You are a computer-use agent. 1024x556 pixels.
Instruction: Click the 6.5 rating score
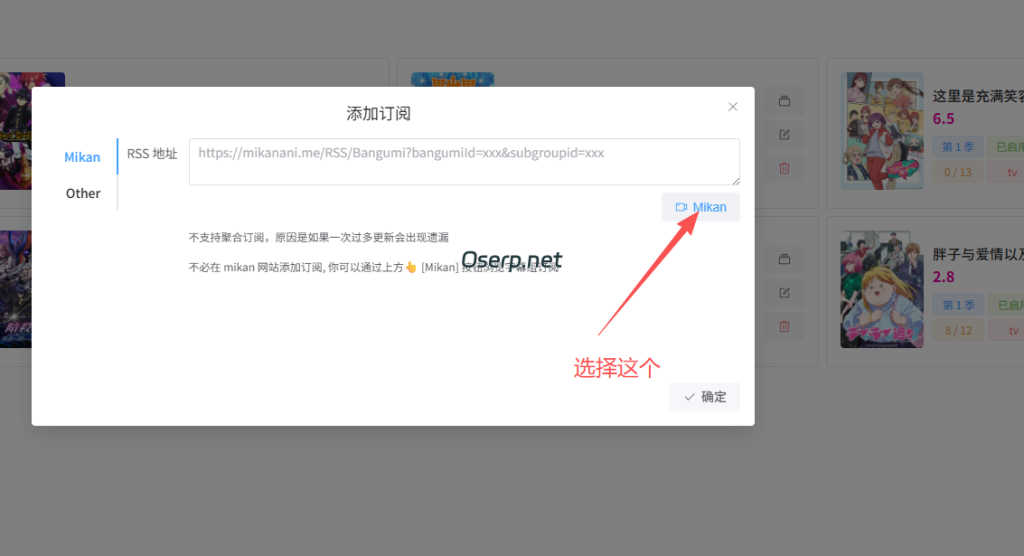pos(943,119)
